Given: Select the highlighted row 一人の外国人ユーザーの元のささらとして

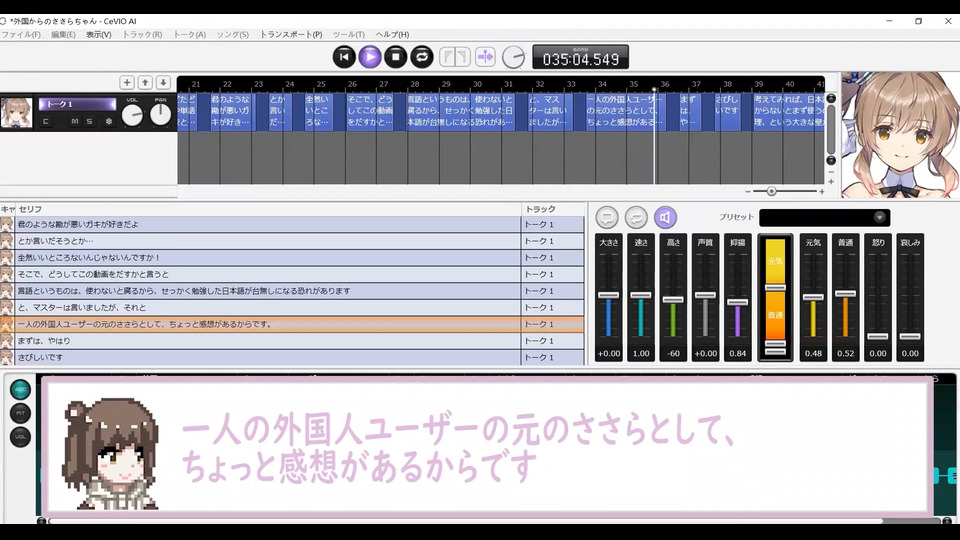Looking at the screenshot, I should click(x=292, y=324).
